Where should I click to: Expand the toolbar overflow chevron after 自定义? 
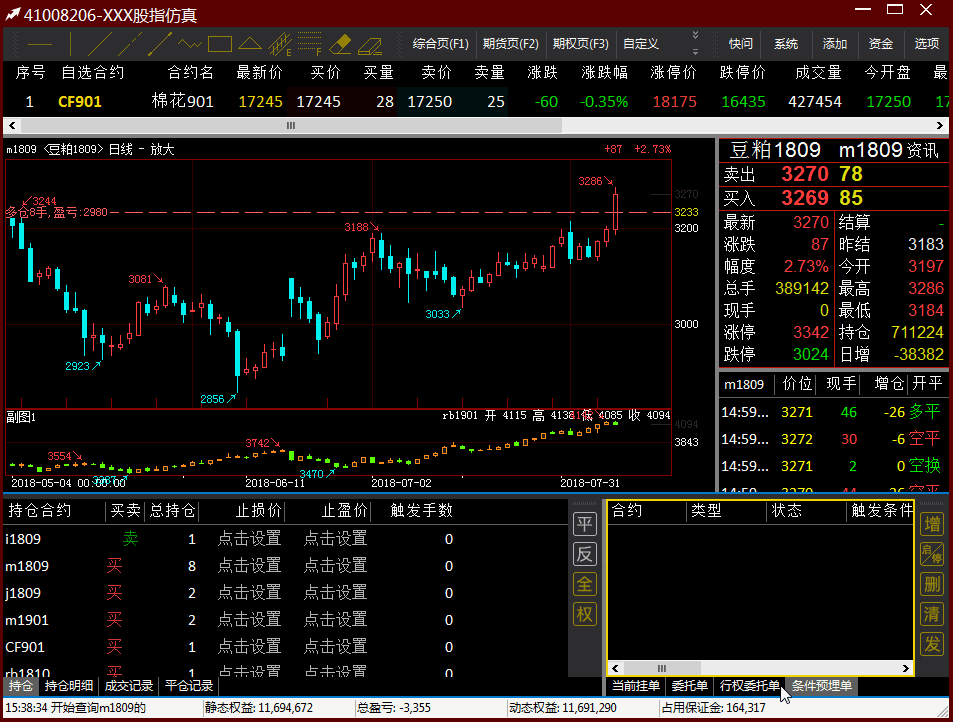[695, 43]
